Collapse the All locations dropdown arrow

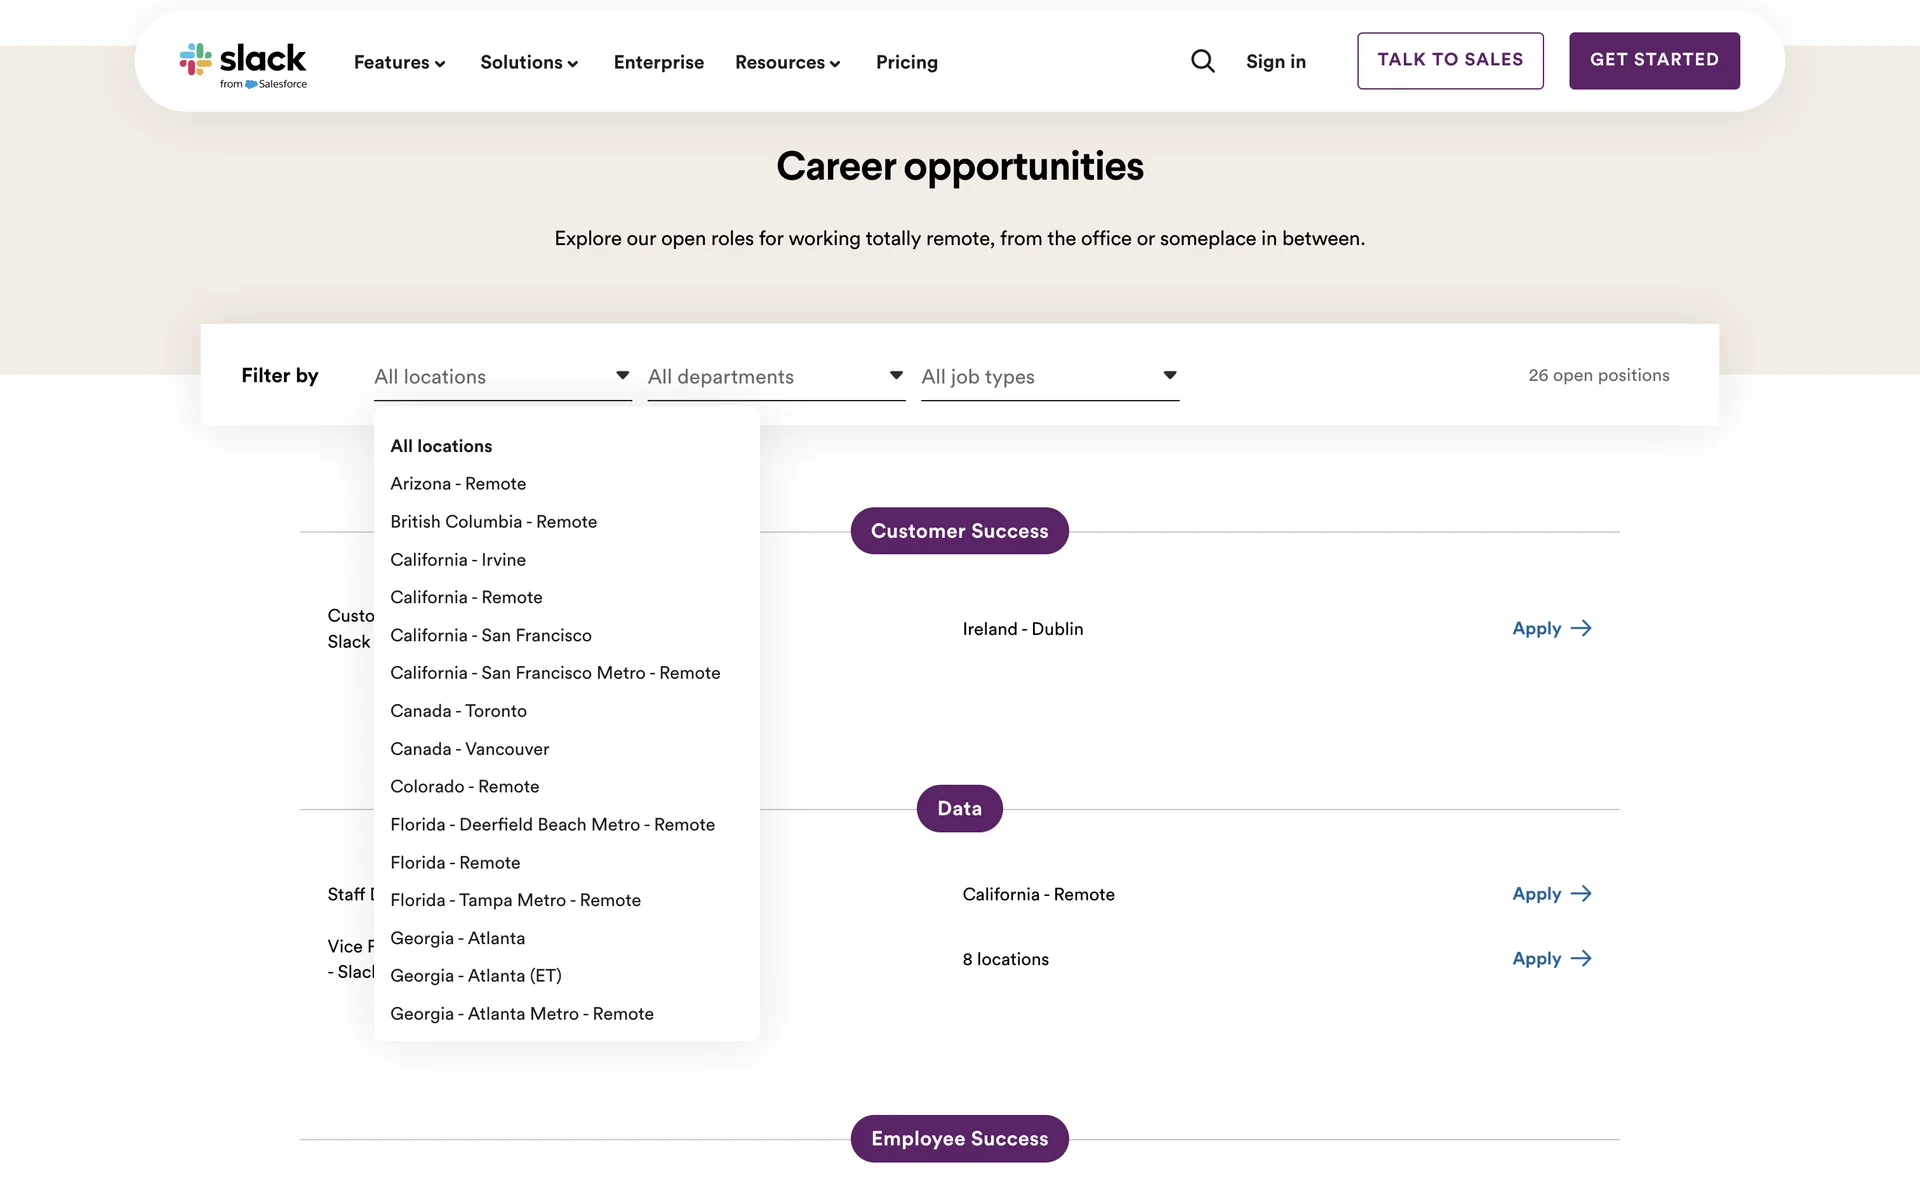[x=622, y=376]
